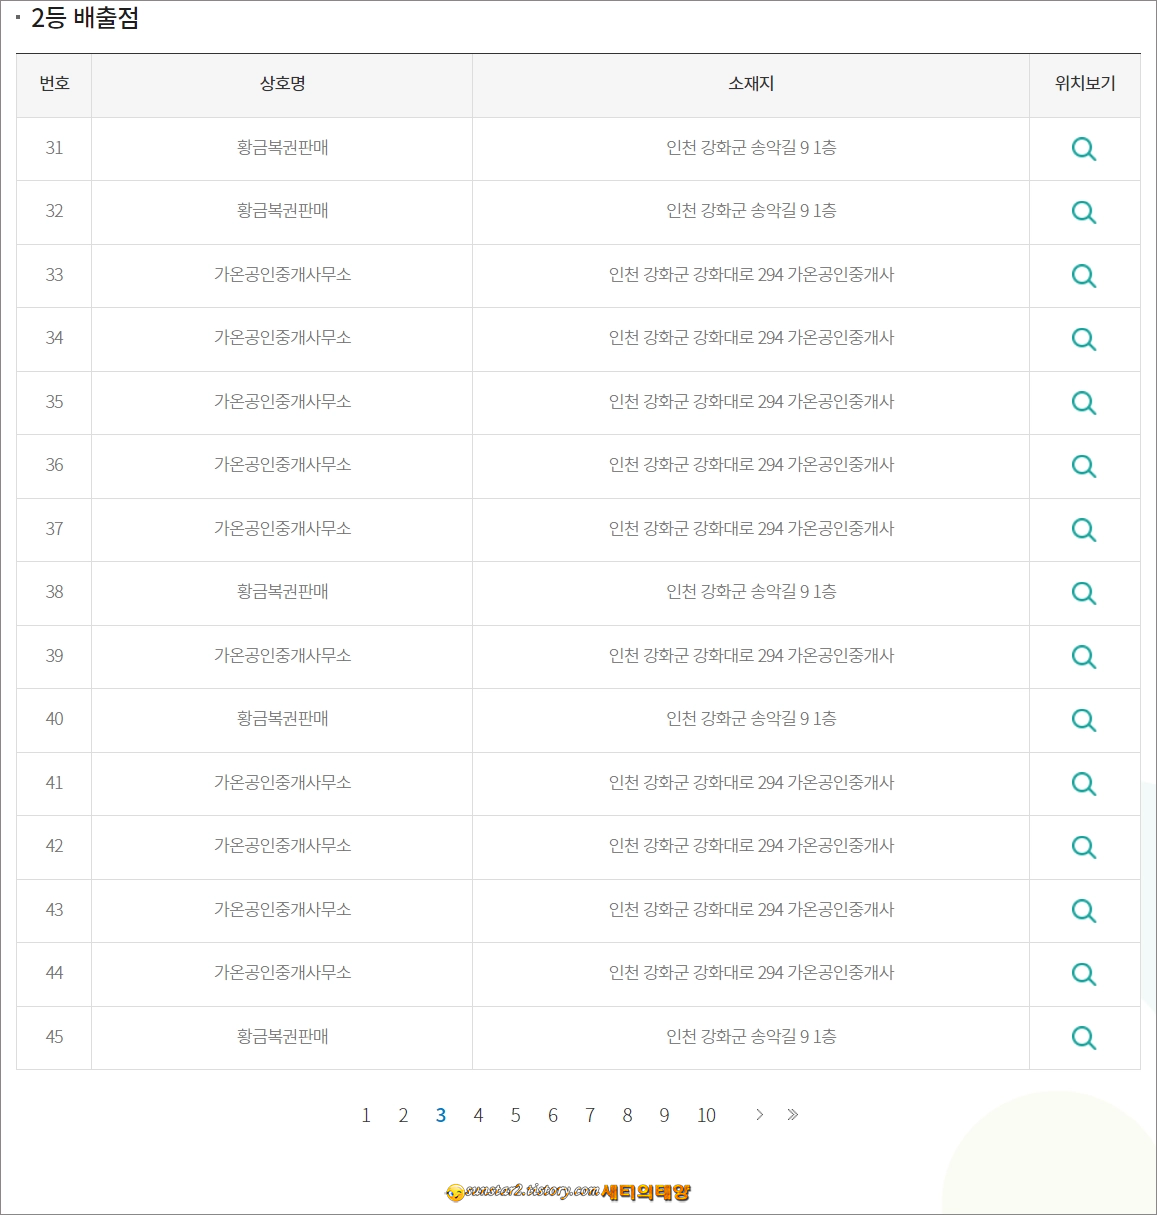The width and height of the screenshot is (1157, 1215).
Task: Click the magnifier icon for row 33 가온공인중개사무소
Action: (x=1084, y=276)
